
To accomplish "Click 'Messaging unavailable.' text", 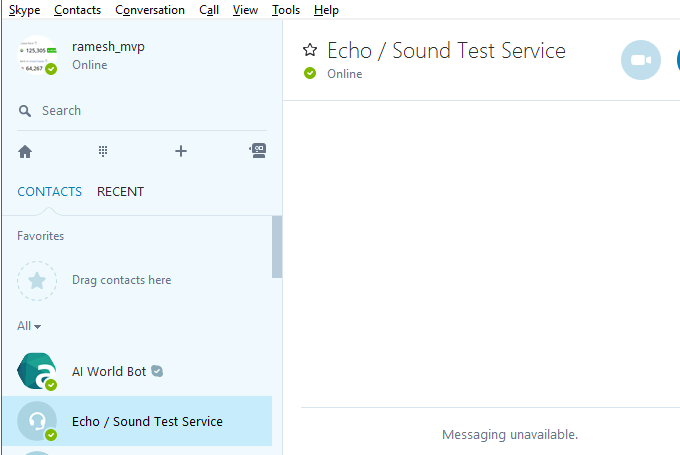I will click(x=510, y=435).
